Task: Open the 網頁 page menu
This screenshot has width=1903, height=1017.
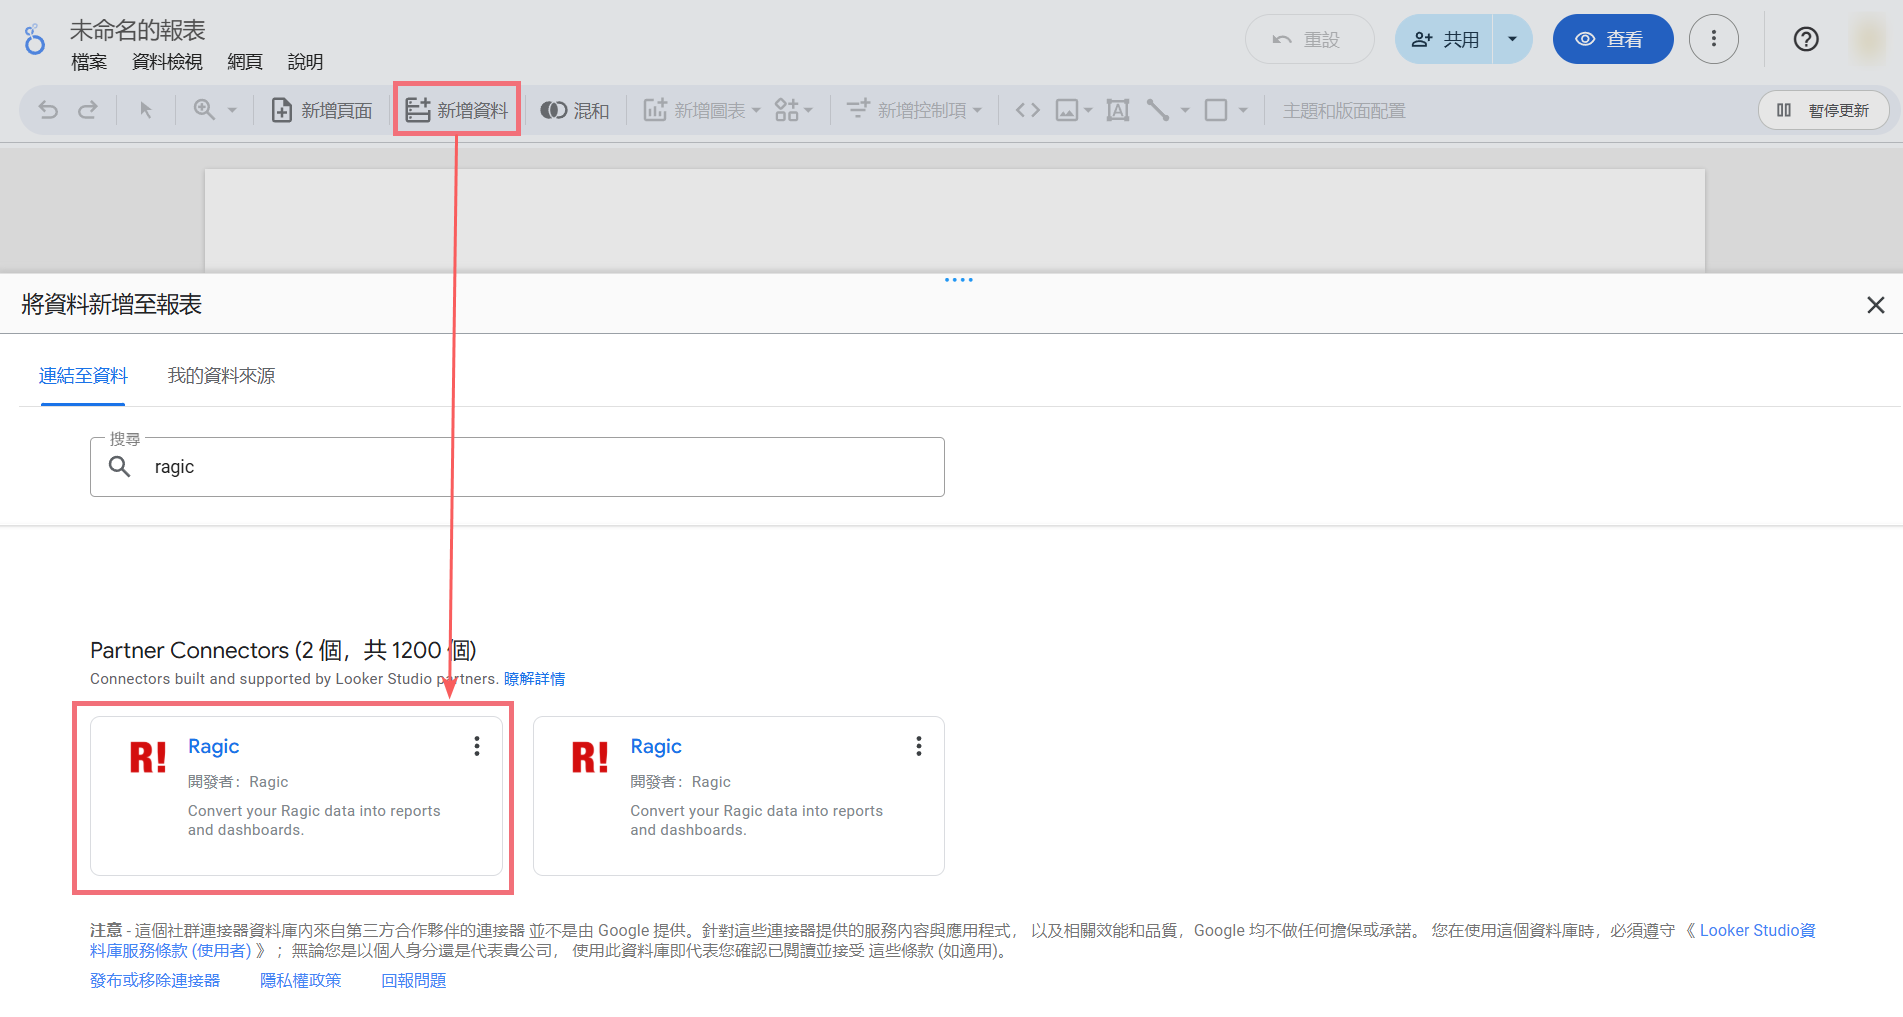Action: coord(245,62)
